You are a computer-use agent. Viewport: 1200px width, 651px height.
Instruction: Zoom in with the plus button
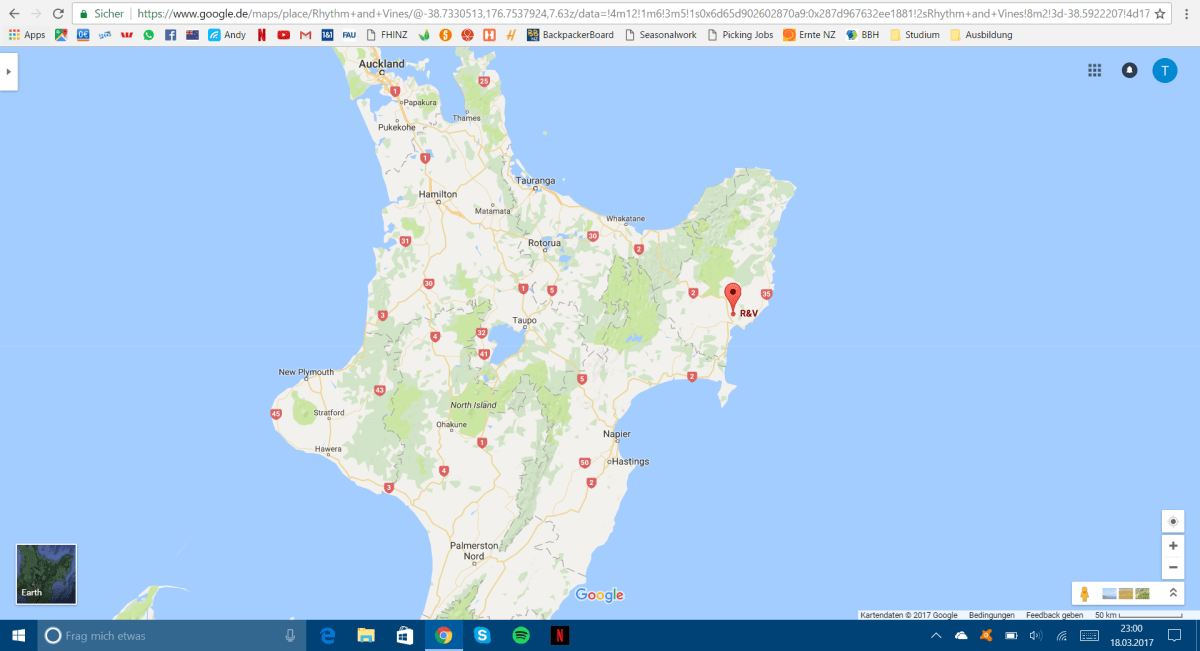(1173, 546)
